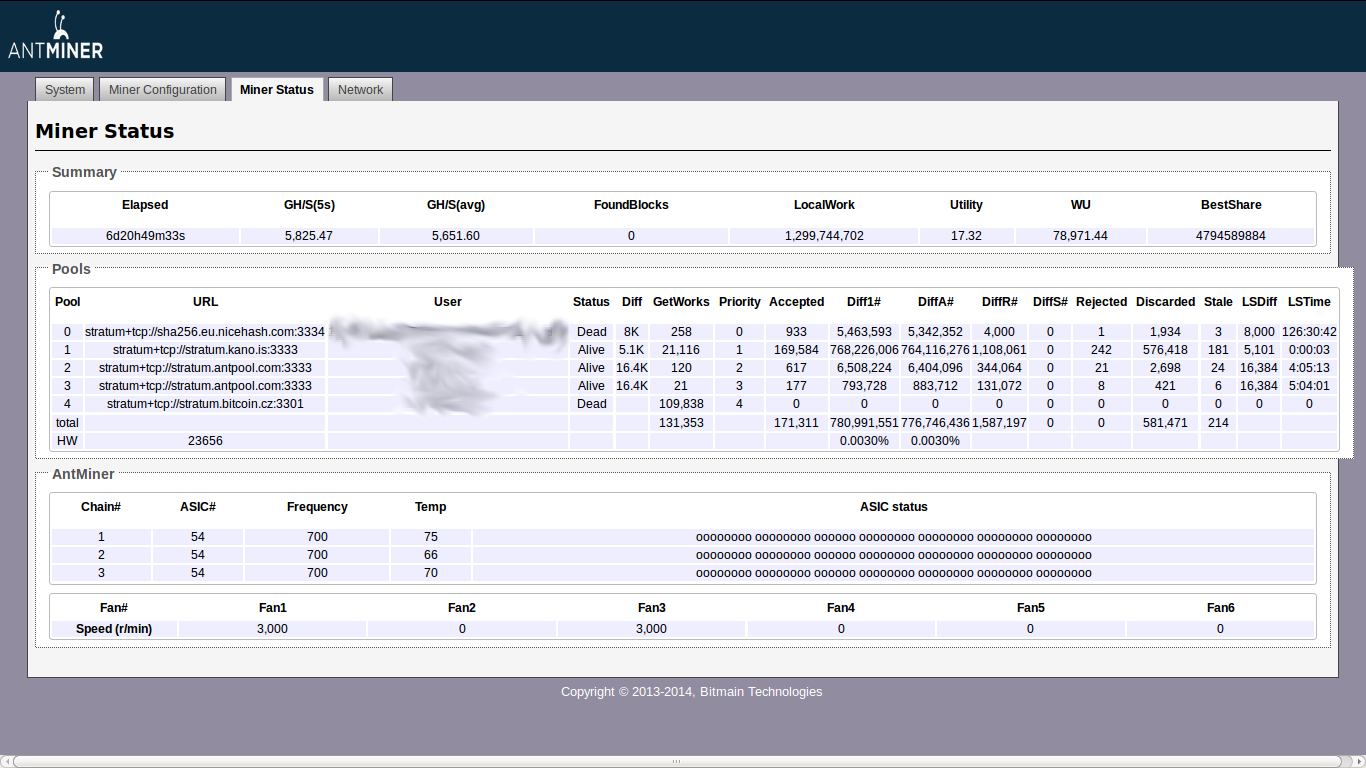Viewport: 1366px width, 768px height.
Task: Click the Dead status of pool 4
Action: click(591, 404)
